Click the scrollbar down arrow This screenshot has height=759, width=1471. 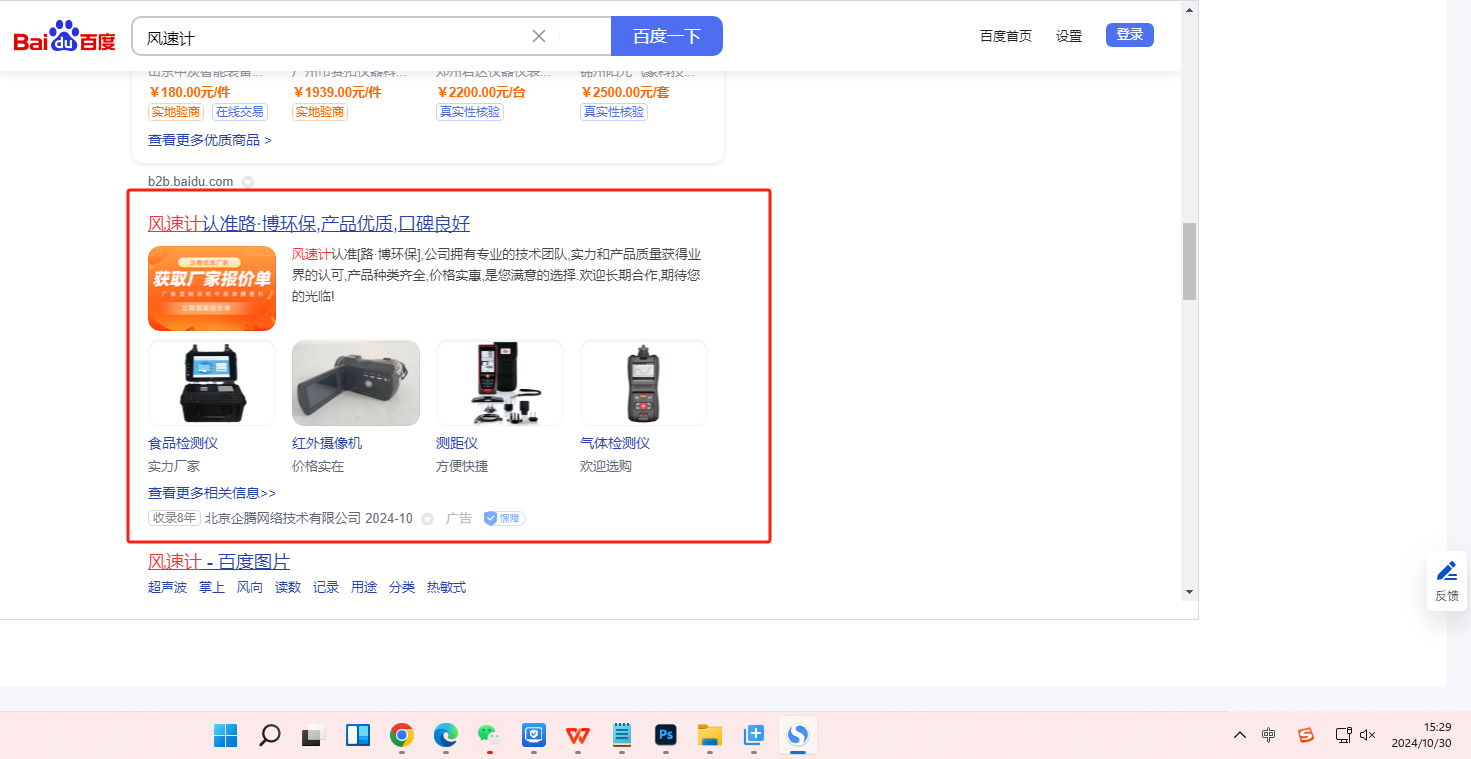click(1189, 592)
